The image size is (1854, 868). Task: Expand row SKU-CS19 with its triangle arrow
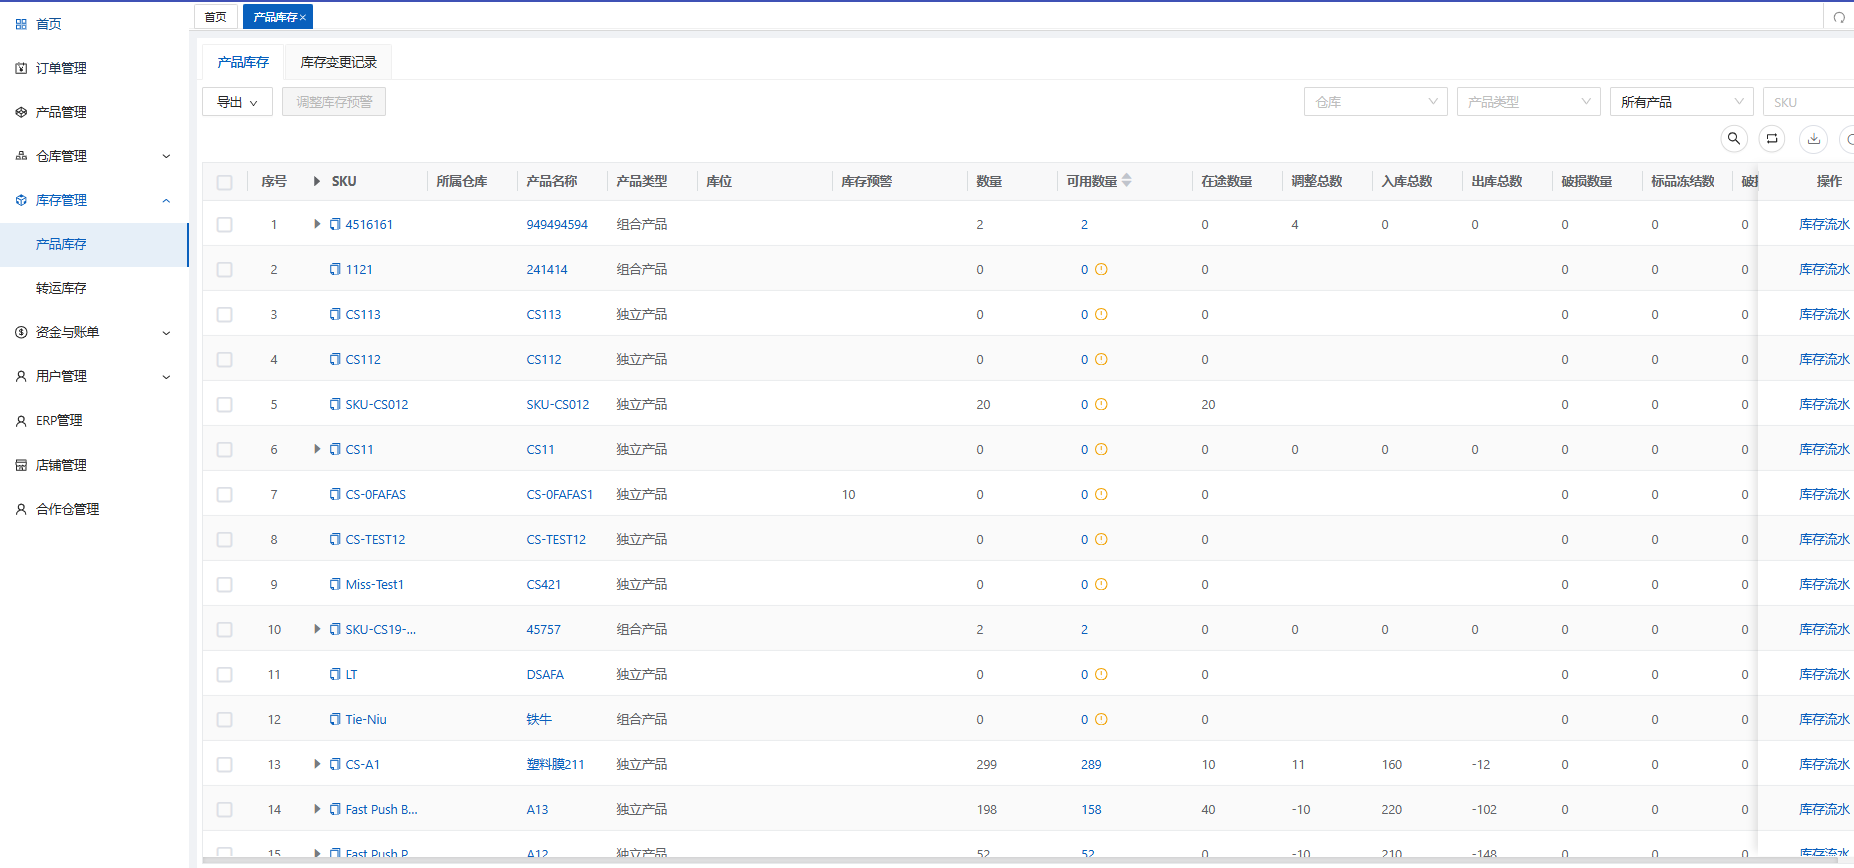(317, 629)
